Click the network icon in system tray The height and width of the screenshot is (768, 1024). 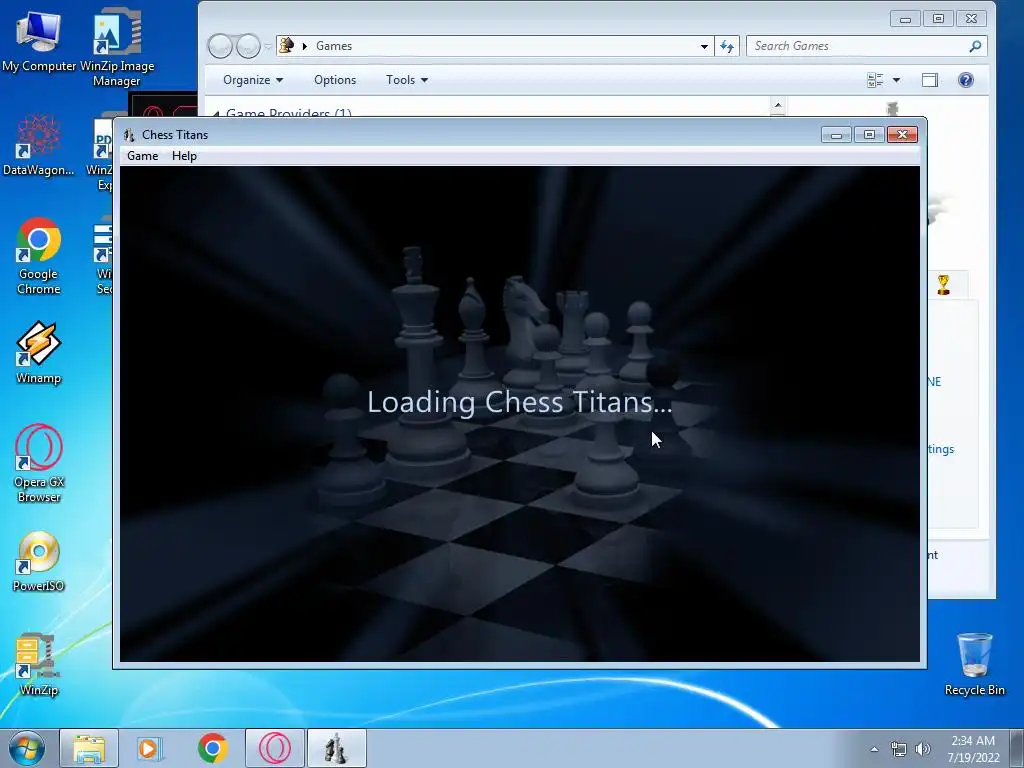coord(899,749)
